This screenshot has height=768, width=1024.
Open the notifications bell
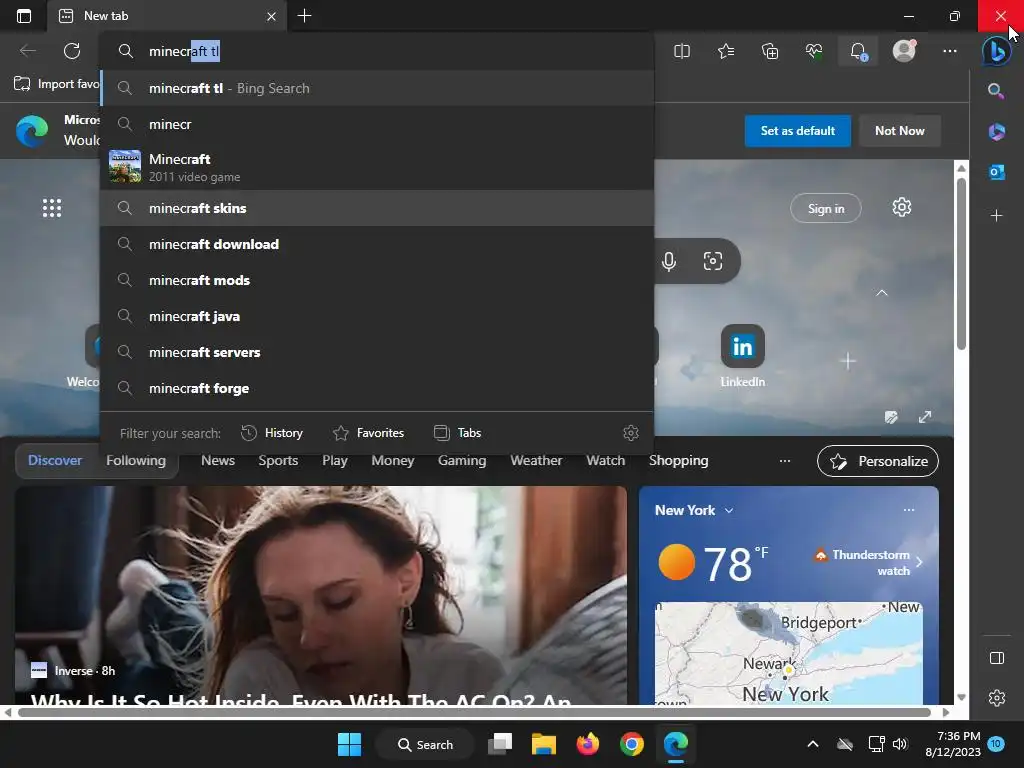coord(858,51)
